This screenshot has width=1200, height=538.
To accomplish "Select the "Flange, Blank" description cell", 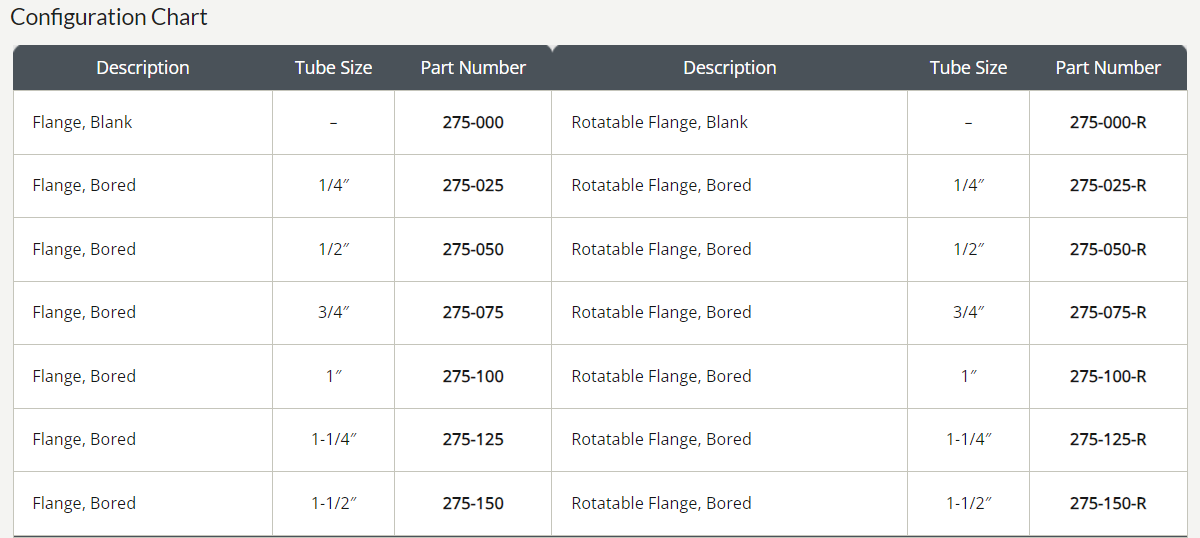I will [x=82, y=123].
